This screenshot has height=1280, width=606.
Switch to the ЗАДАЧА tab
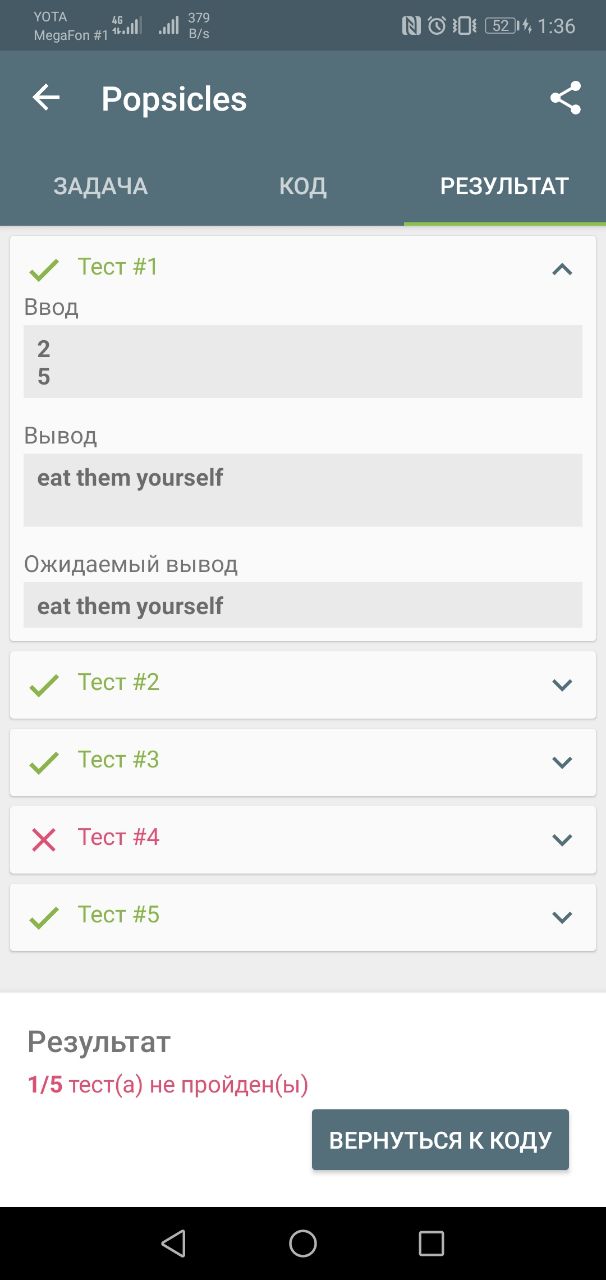pos(101,186)
